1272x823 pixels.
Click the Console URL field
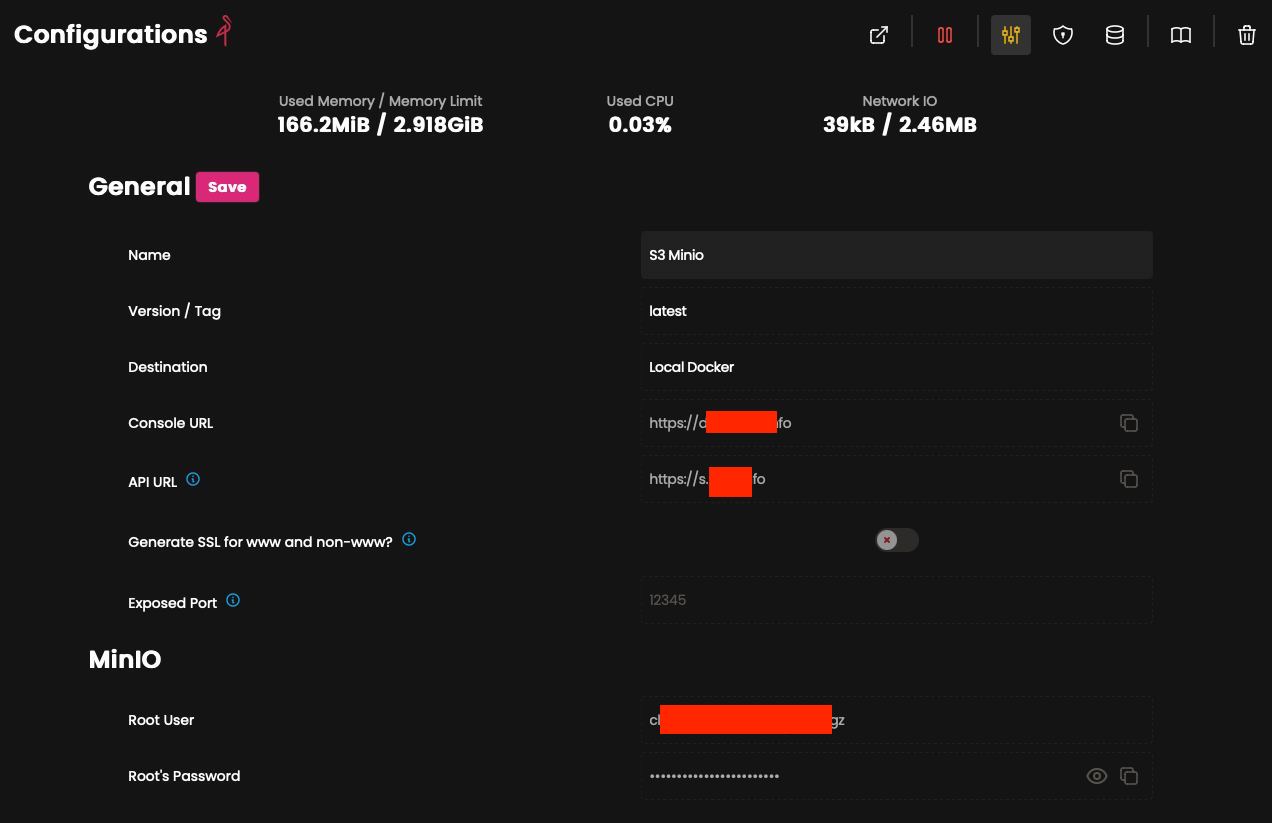click(897, 423)
